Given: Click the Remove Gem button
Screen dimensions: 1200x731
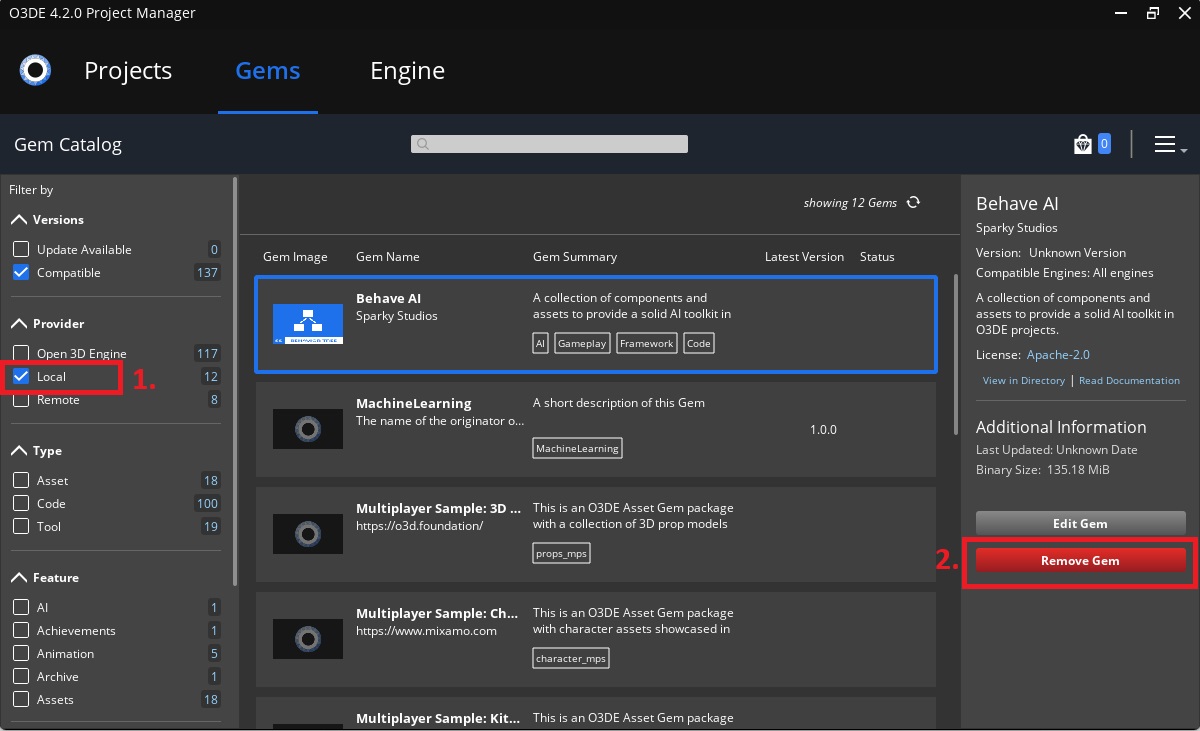Looking at the screenshot, I should click(x=1079, y=560).
